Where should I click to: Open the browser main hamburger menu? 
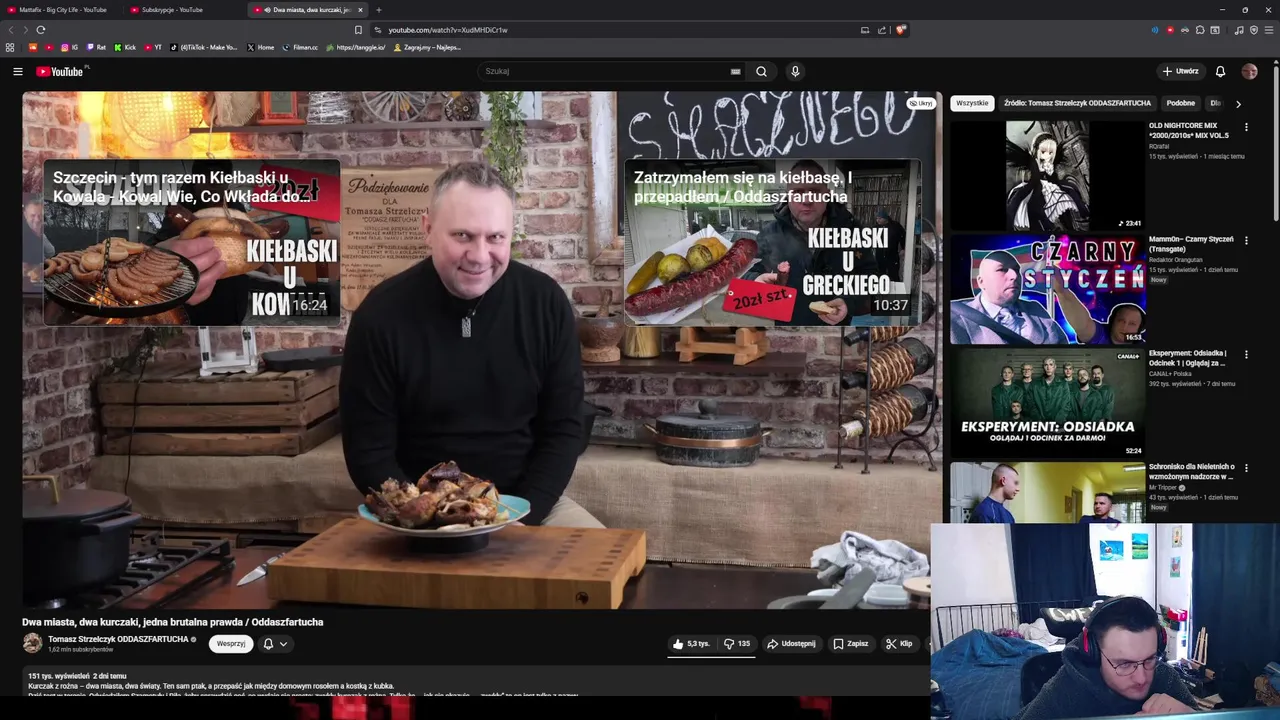coord(1269,30)
